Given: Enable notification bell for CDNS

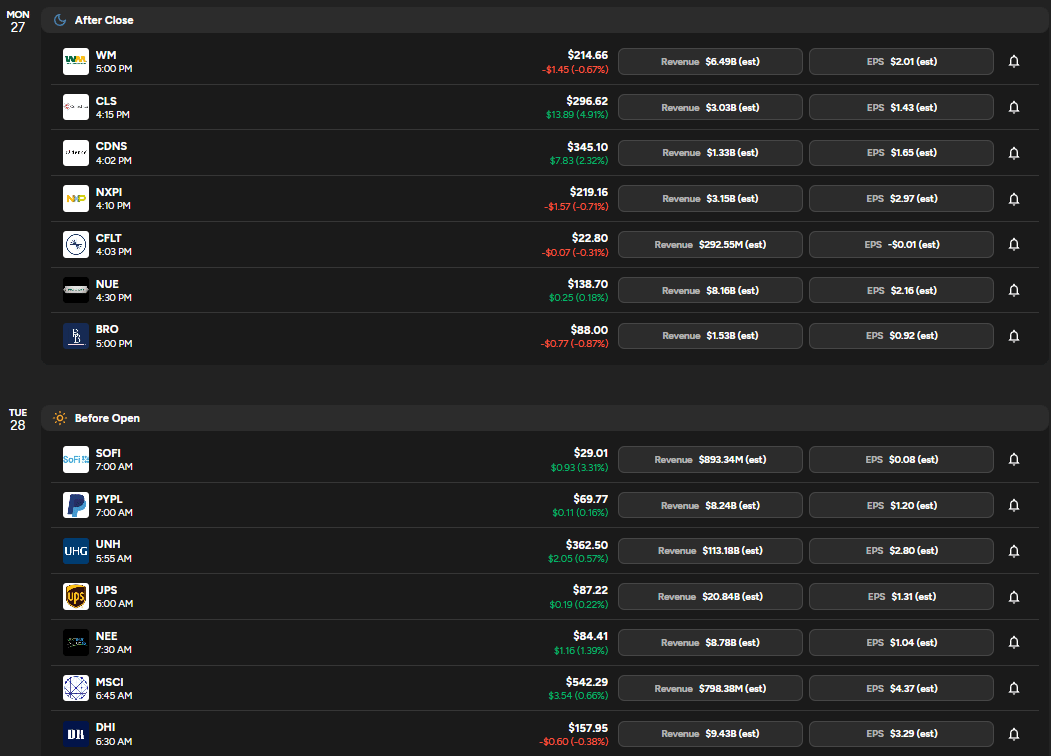Looking at the screenshot, I should coord(1013,153).
